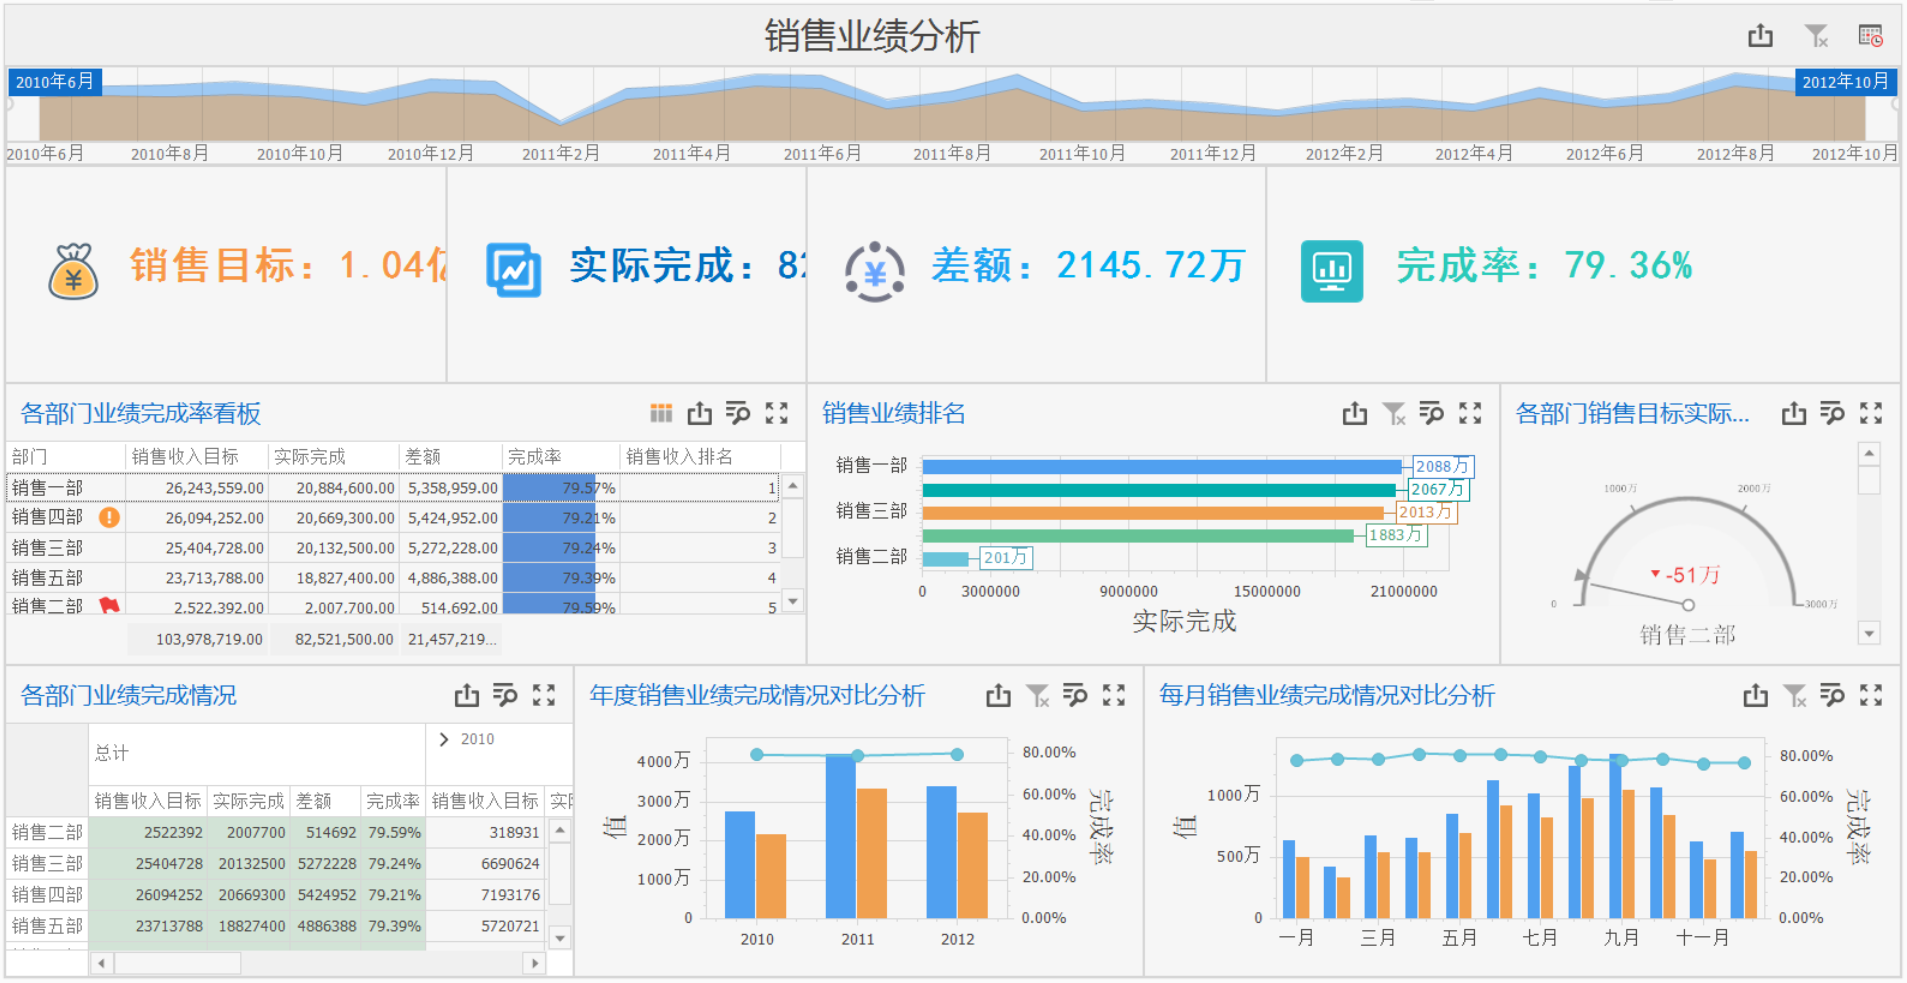Maximize the 每月销售业绩完成情况对比分析 panel

click(1871, 695)
